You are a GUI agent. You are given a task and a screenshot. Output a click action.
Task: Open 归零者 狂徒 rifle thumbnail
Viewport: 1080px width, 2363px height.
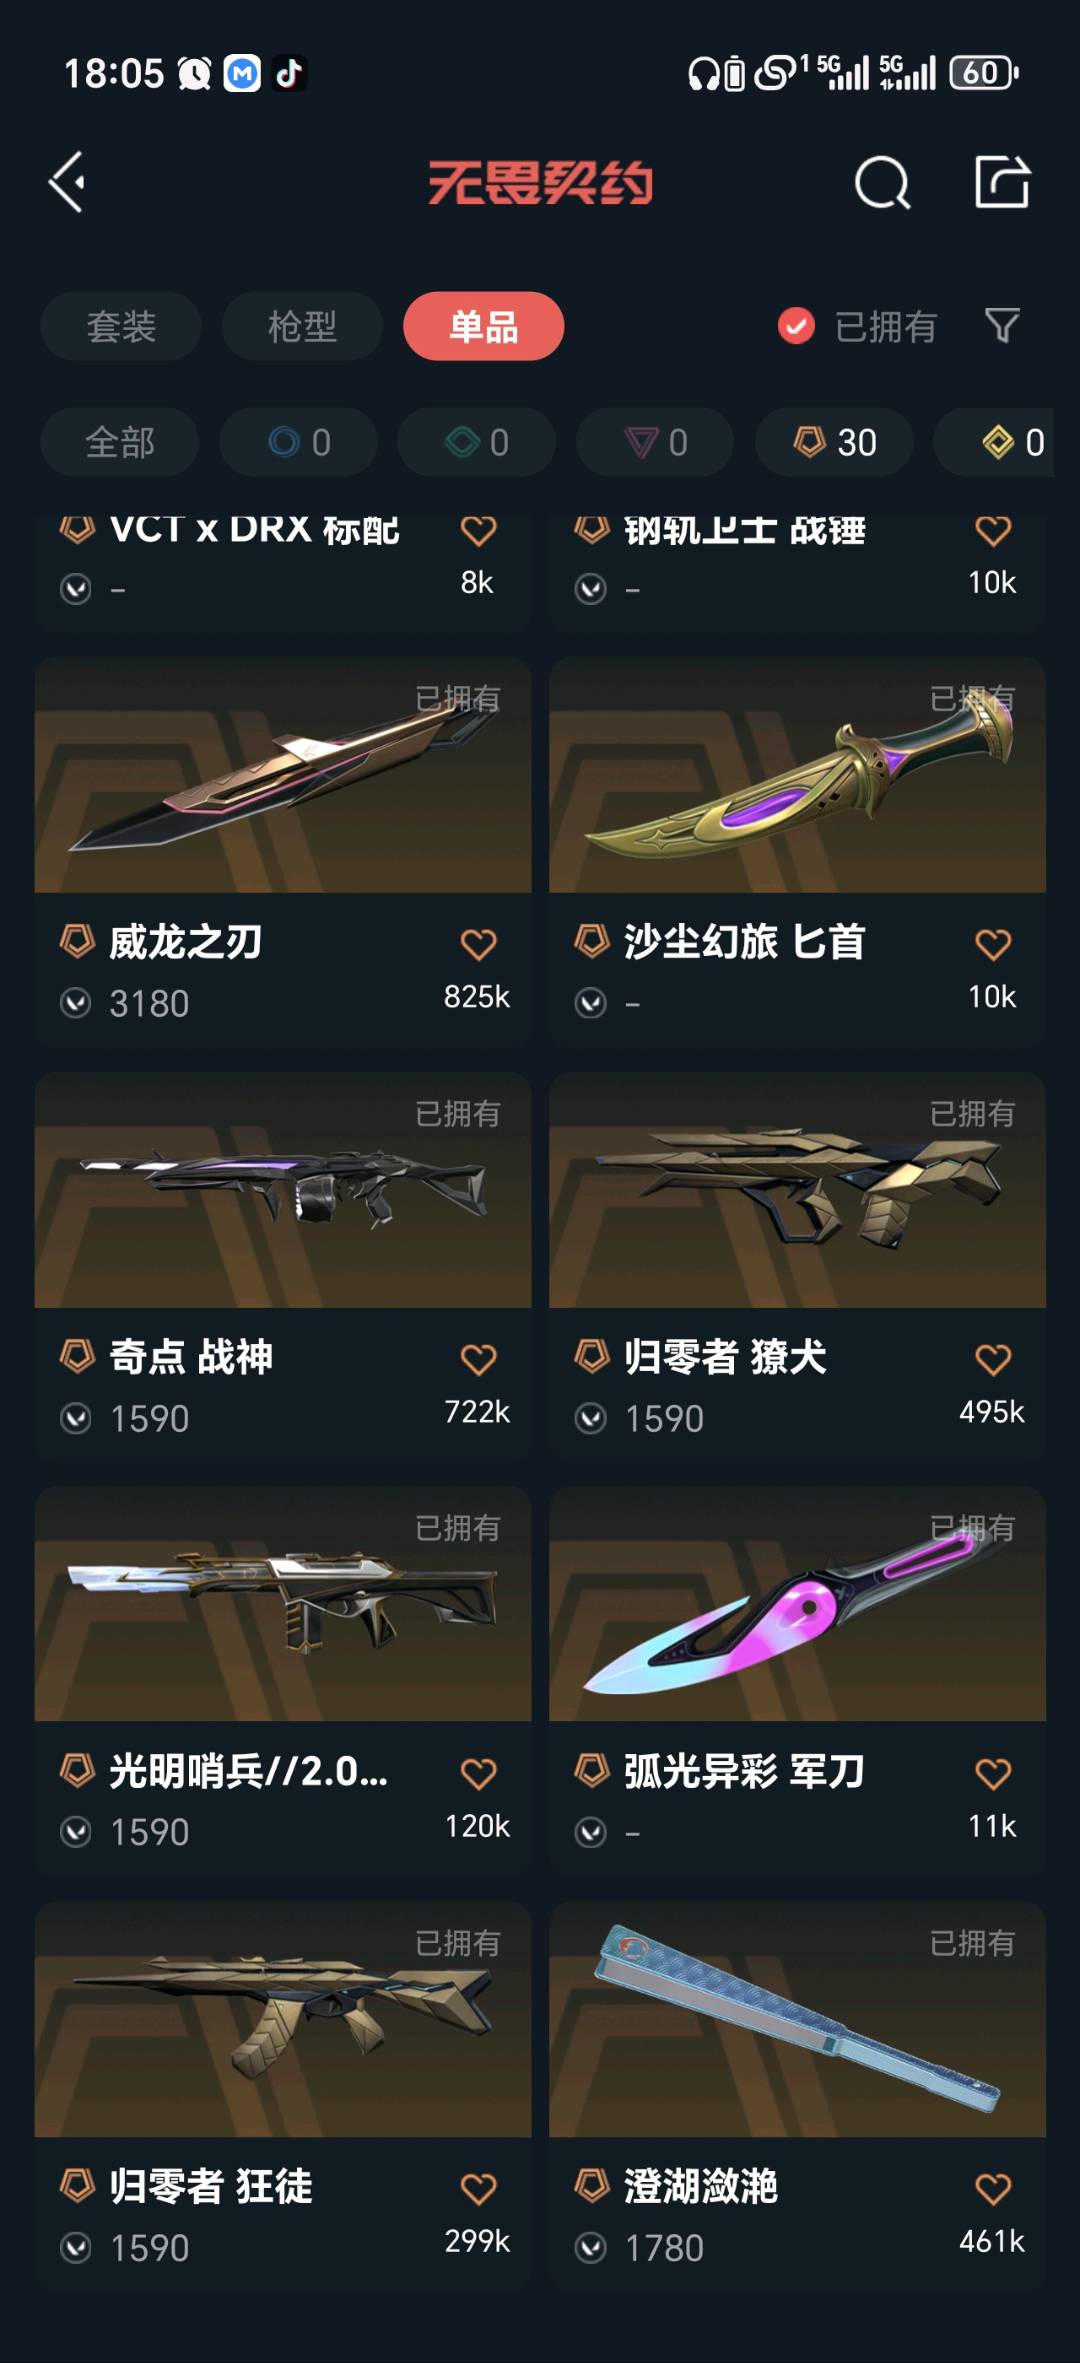pos(283,2019)
